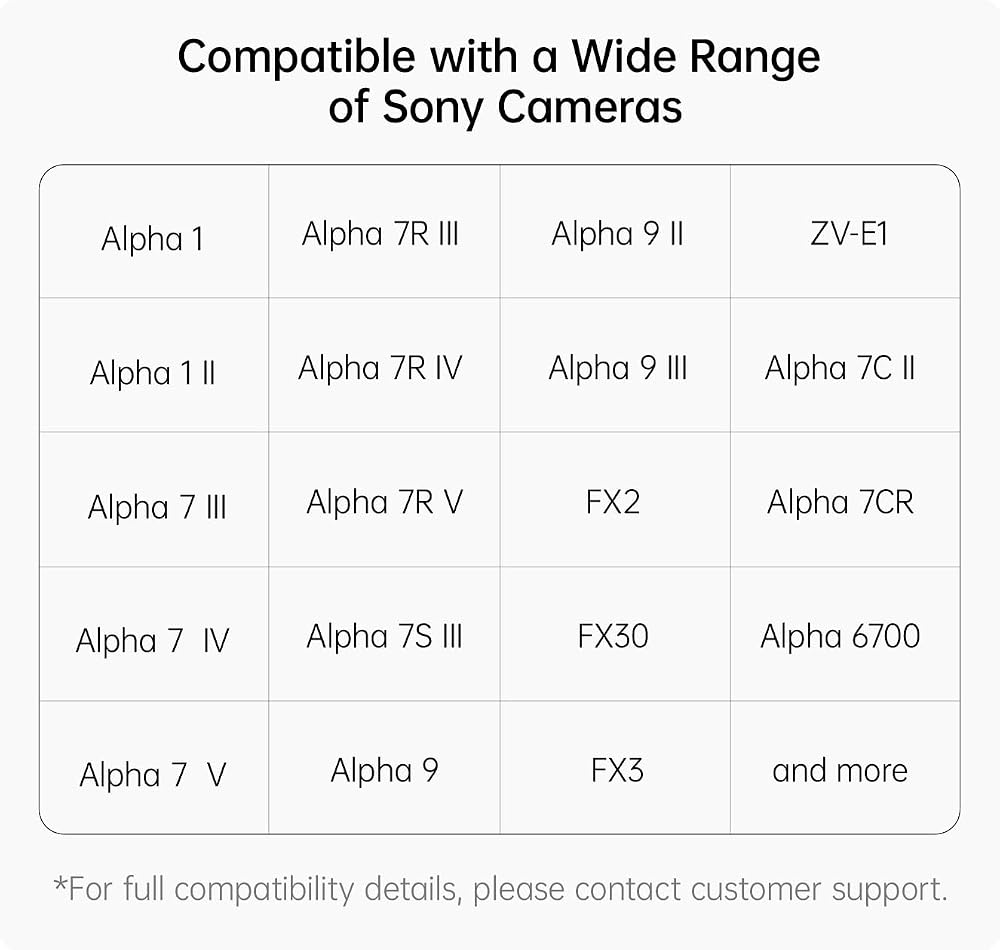Click the 'and more' cell
The width and height of the screenshot is (1000, 950).
[x=845, y=768]
